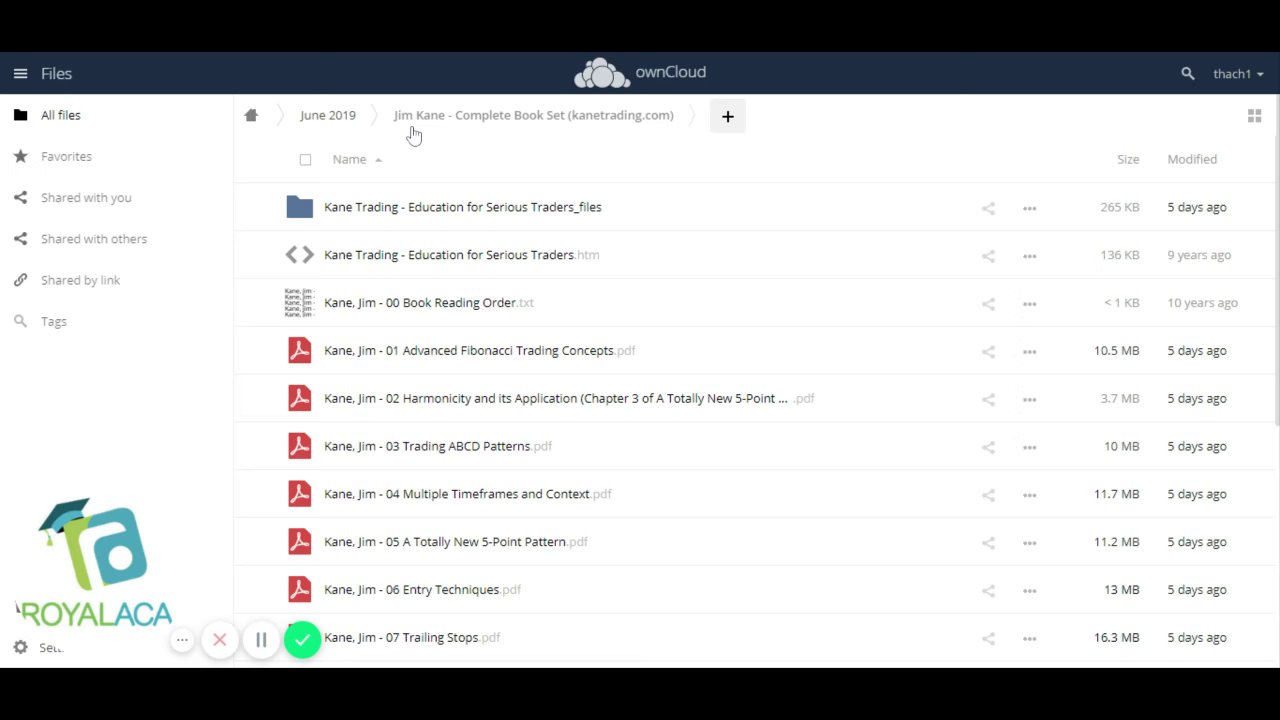
Task: Click PDF icon of Trading ABCD Patterns
Action: pos(299,446)
